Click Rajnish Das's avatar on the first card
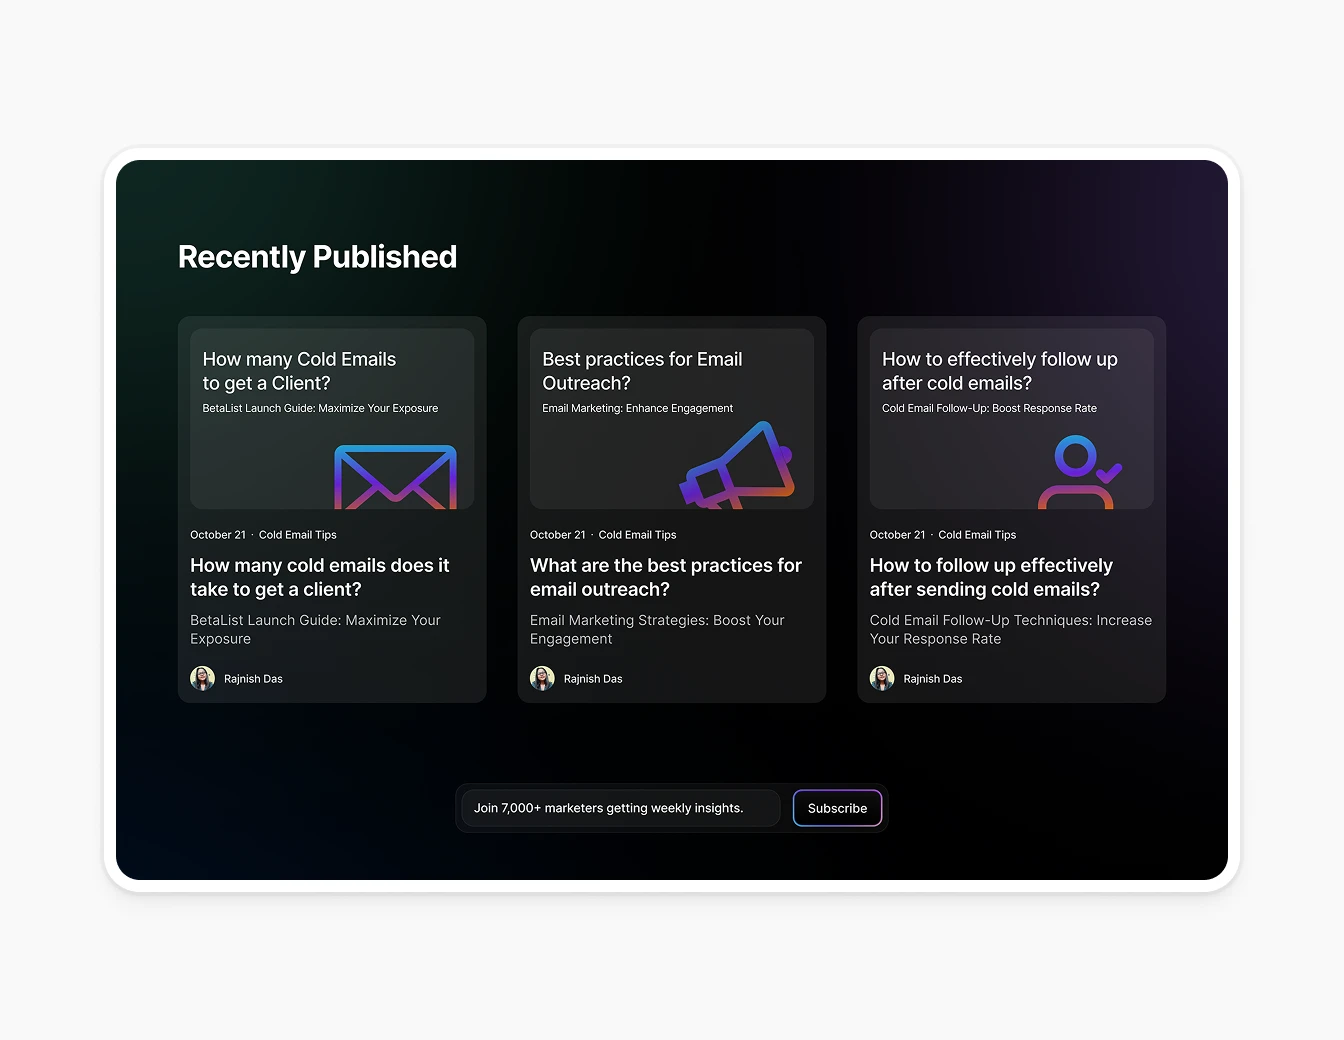This screenshot has height=1040, width=1344. [x=202, y=678]
